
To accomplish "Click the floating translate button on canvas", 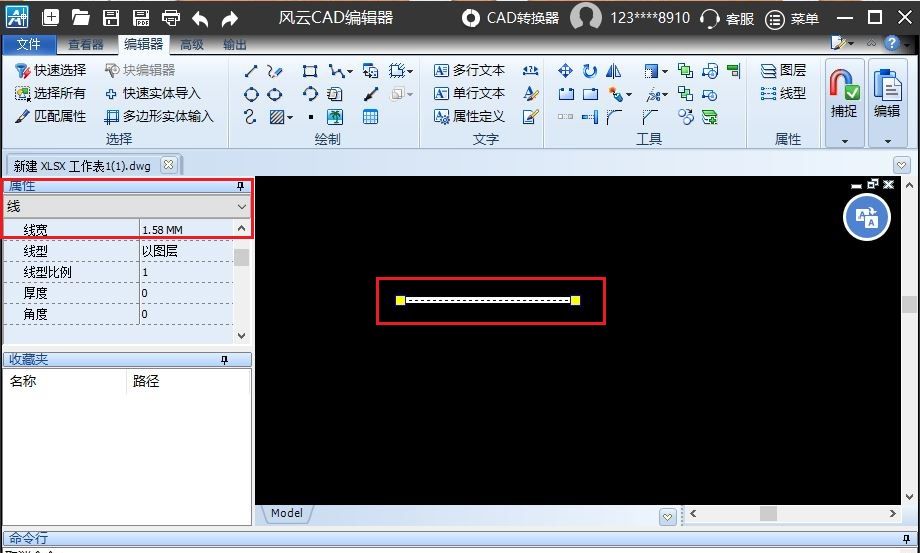I will click(867, 217).
